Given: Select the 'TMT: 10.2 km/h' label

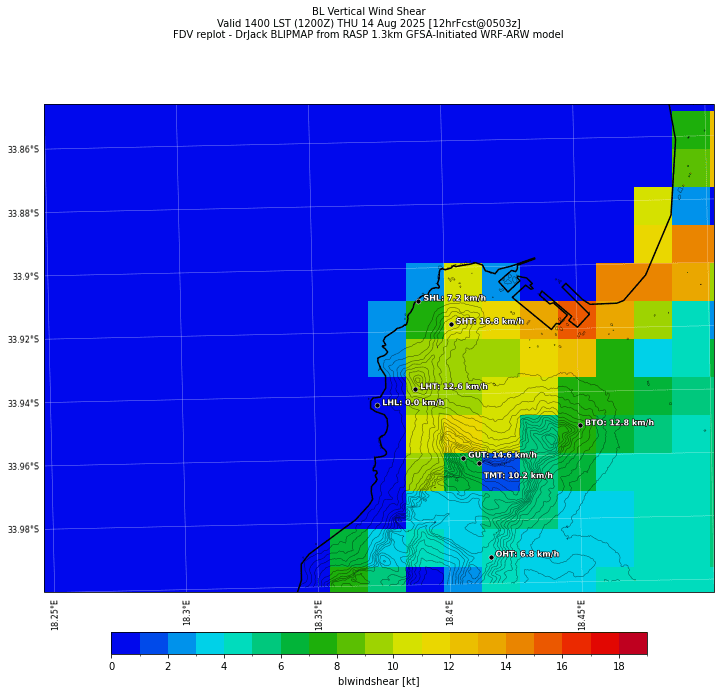Looking at the screenshot, I should (x=518, y=475).
